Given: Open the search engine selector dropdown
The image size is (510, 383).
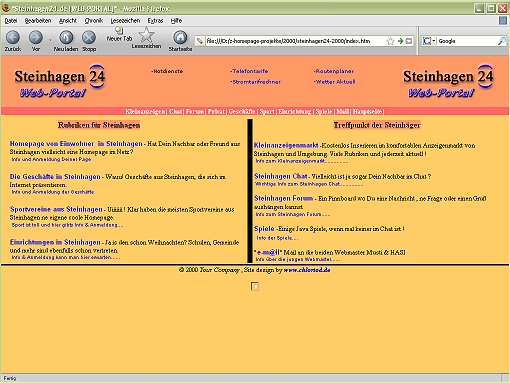Looking at the screenshot, I should click(429, 41).
